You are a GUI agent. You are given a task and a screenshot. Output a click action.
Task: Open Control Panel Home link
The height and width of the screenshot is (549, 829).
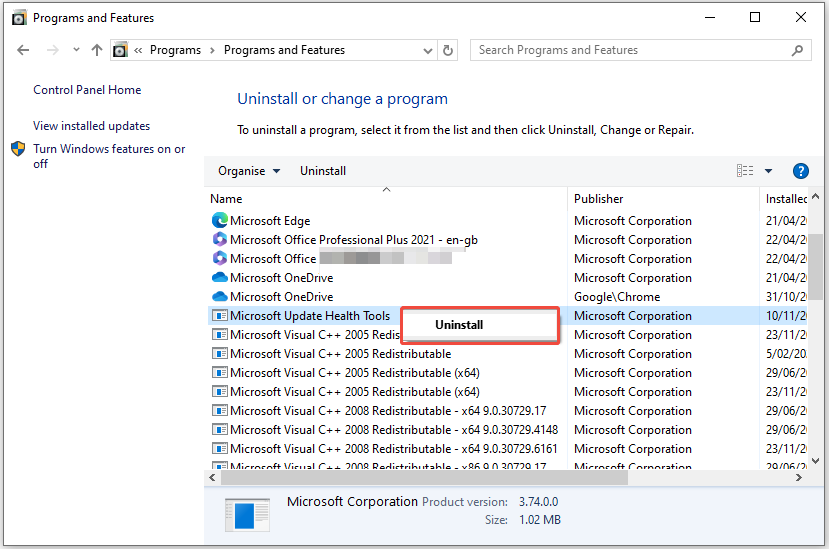click(x=87, y=90)
